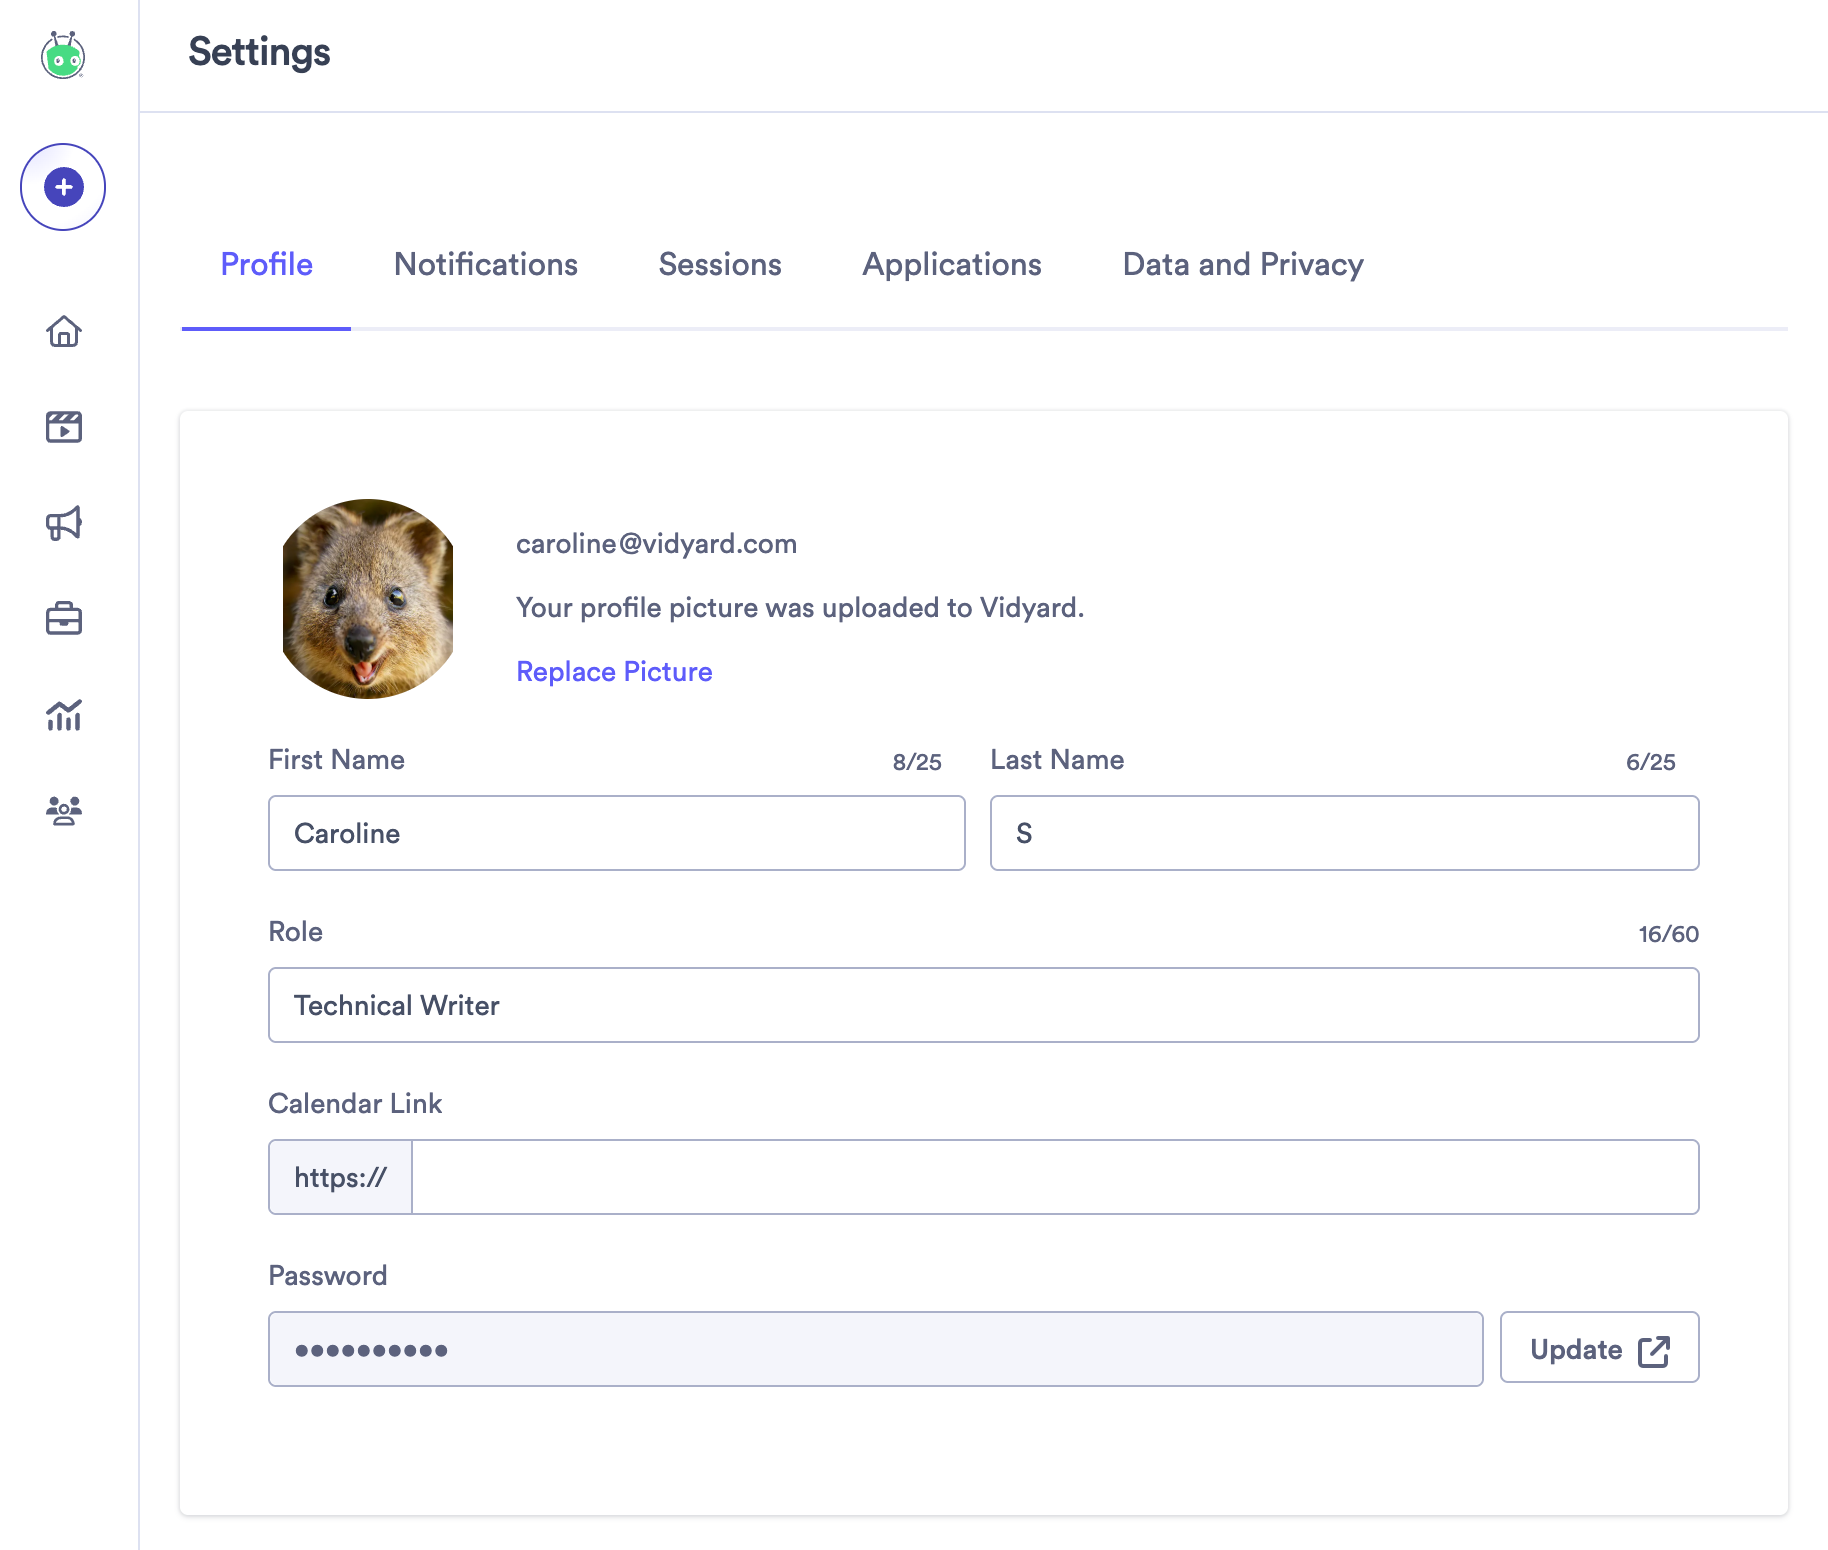1828x1550 pixels.
Task: Click the megaphone campaigns icon
Action: tap(63, 522)
